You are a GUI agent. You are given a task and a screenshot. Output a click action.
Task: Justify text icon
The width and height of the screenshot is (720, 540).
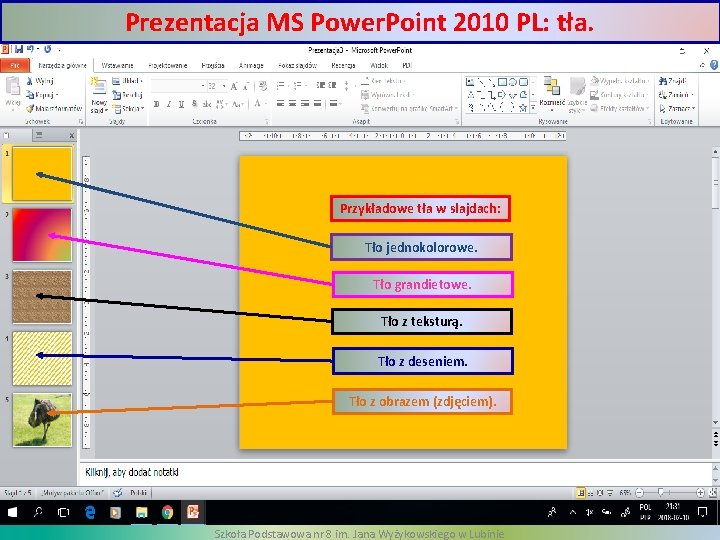coord(317,103)
